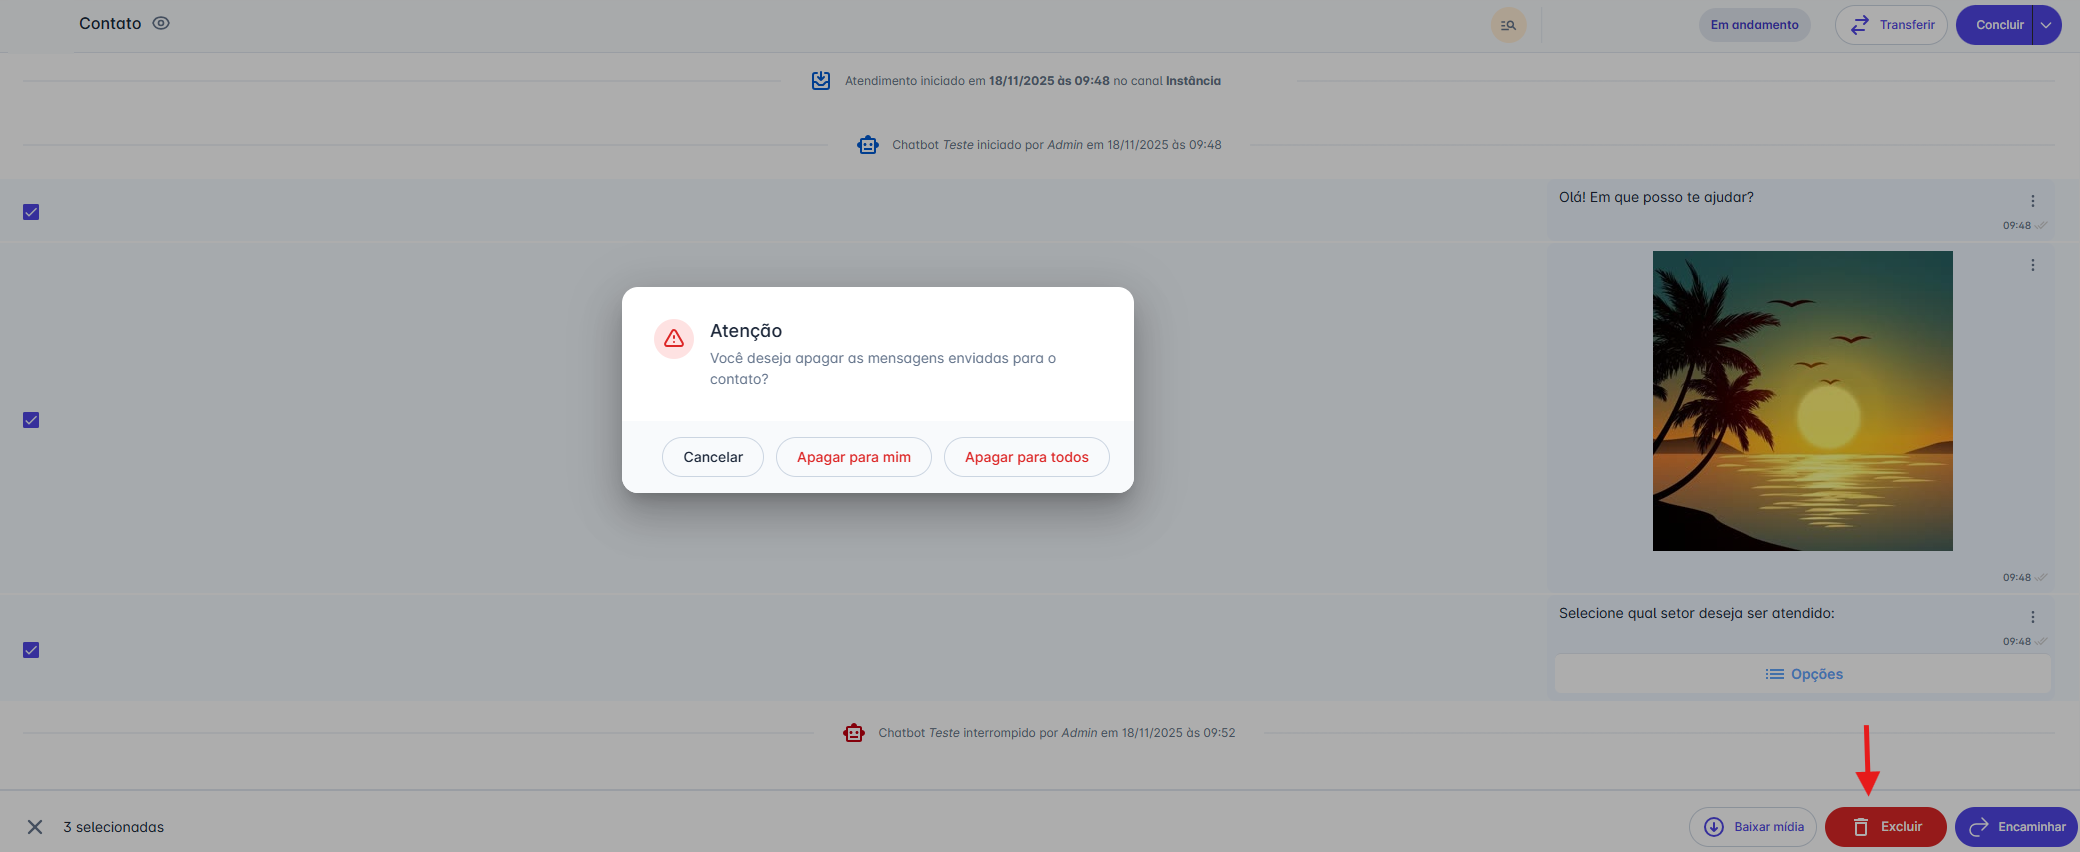
Task: Click the Atendimento iniciado inbox icon
Action: point(821,81)
